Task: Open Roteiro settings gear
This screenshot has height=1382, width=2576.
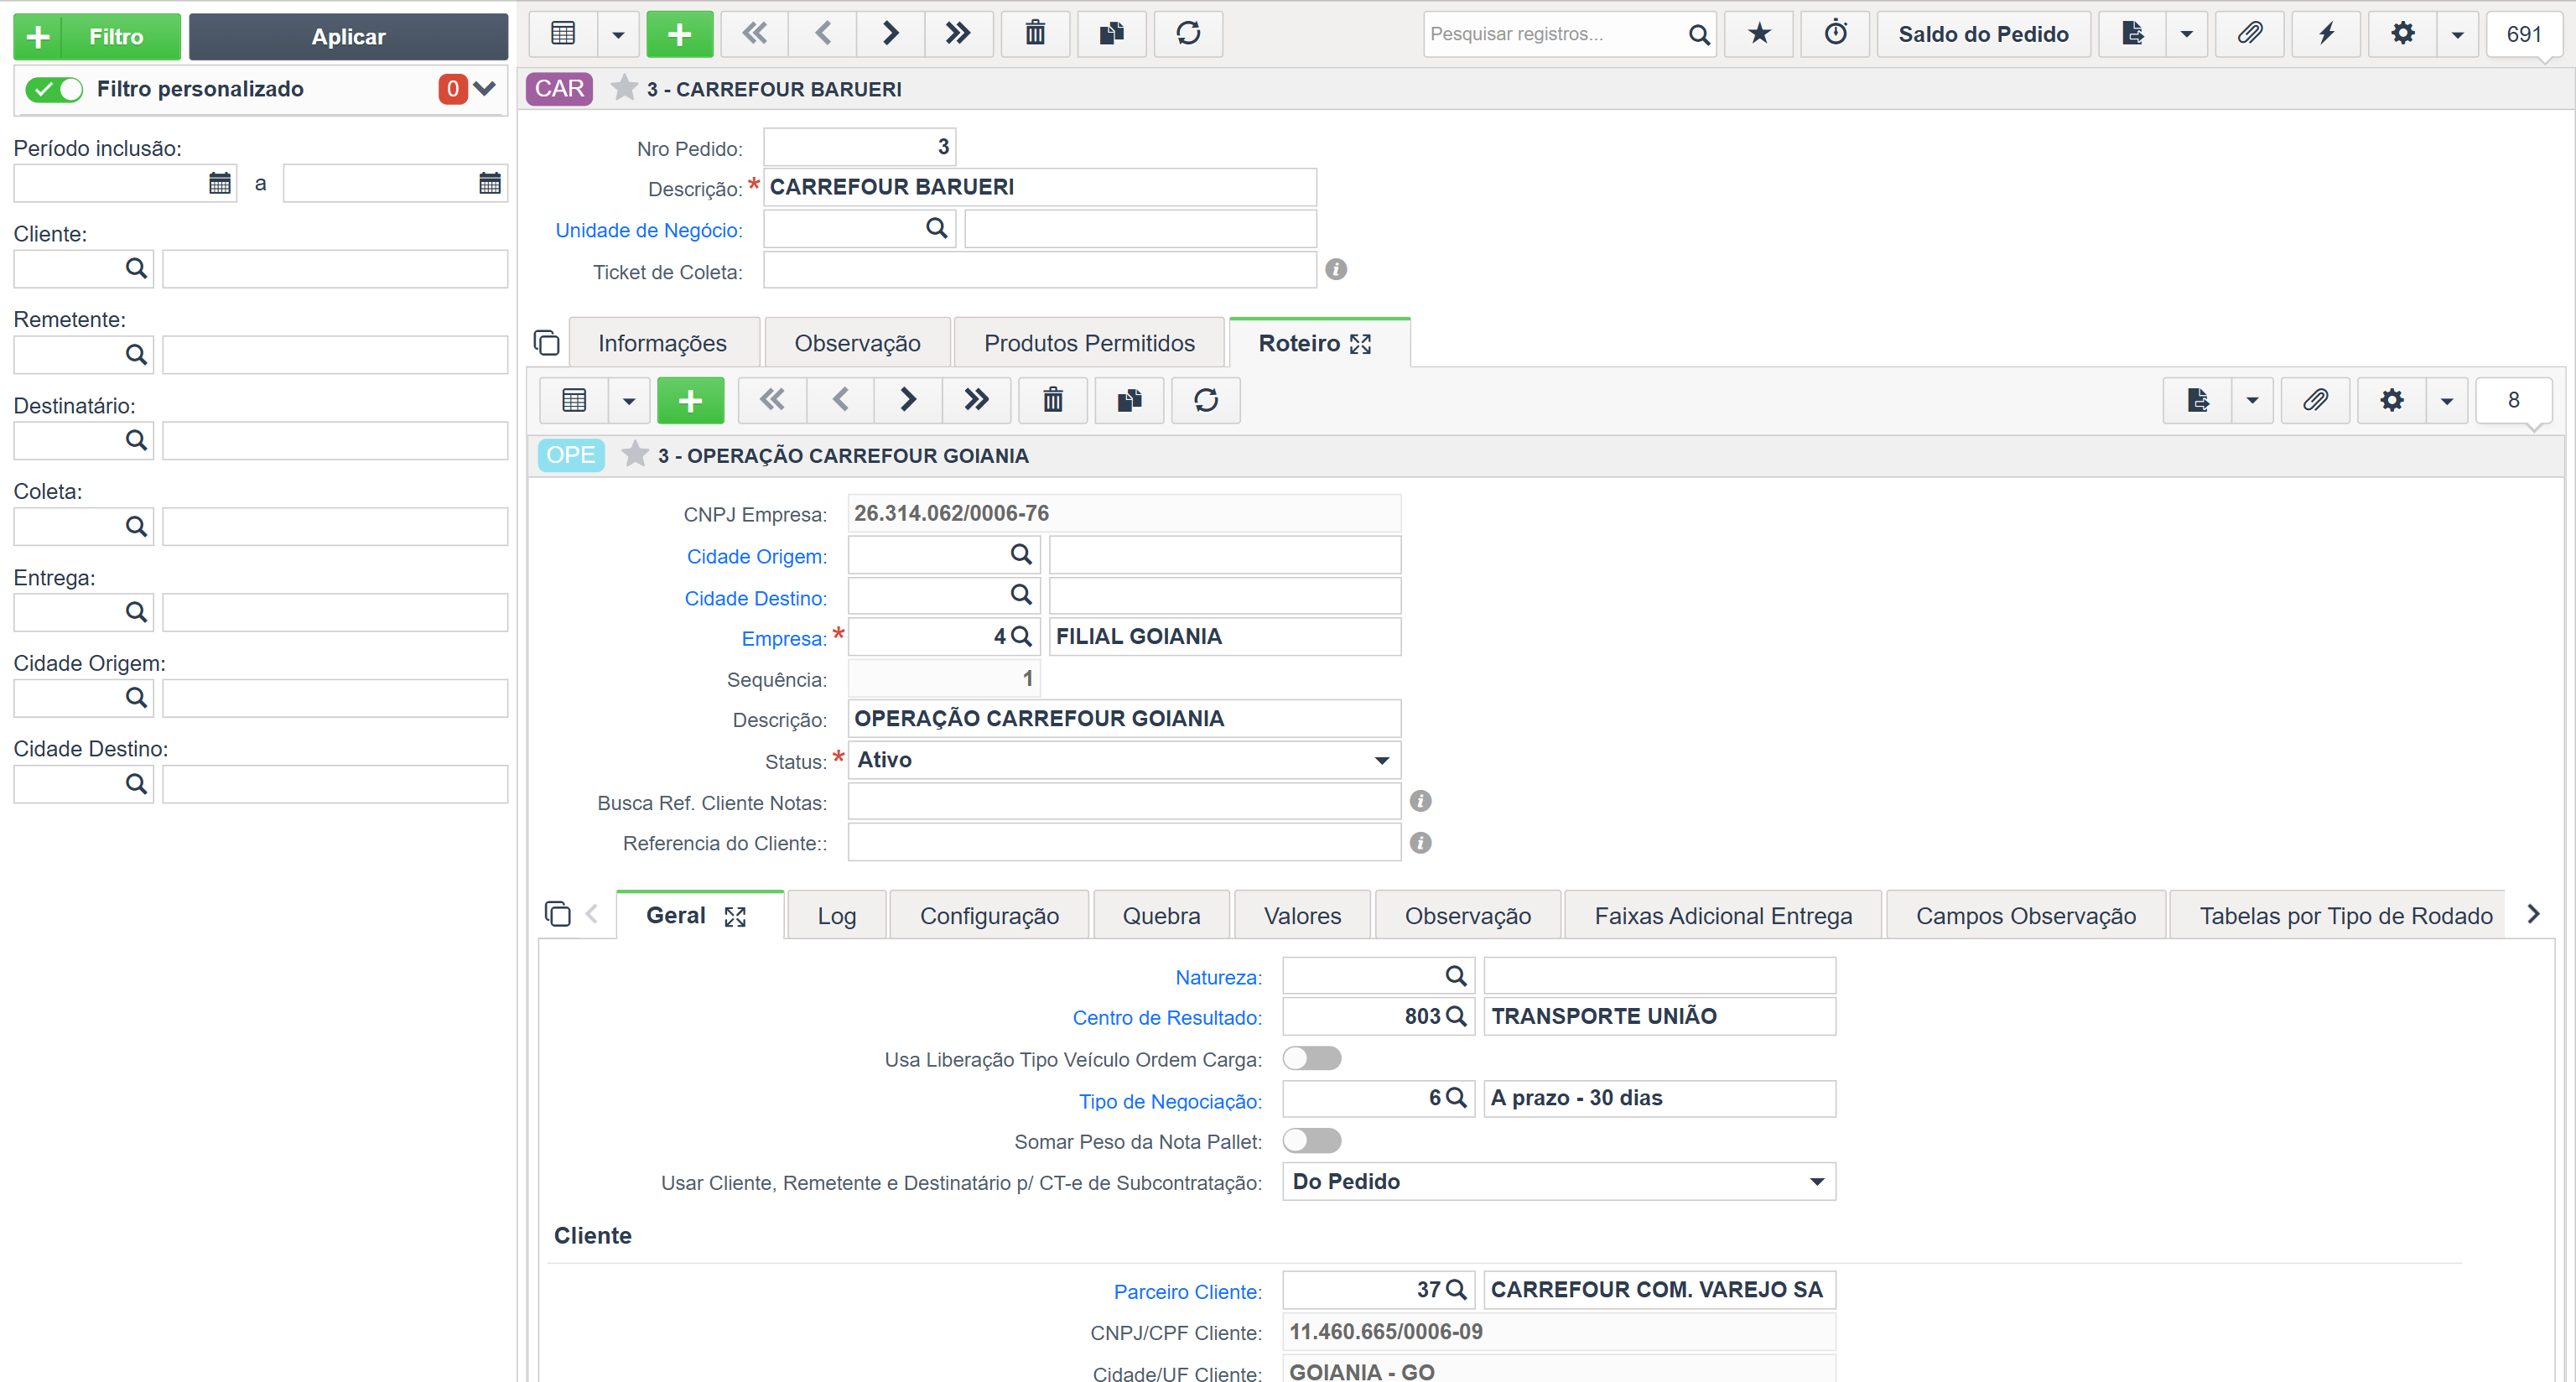Action: tap(2392, 401)
